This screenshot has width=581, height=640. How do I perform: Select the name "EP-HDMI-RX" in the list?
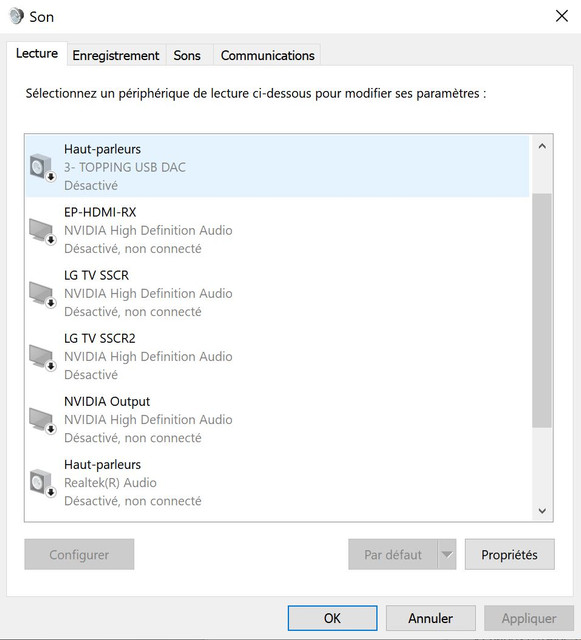click(x=100, y=212)
